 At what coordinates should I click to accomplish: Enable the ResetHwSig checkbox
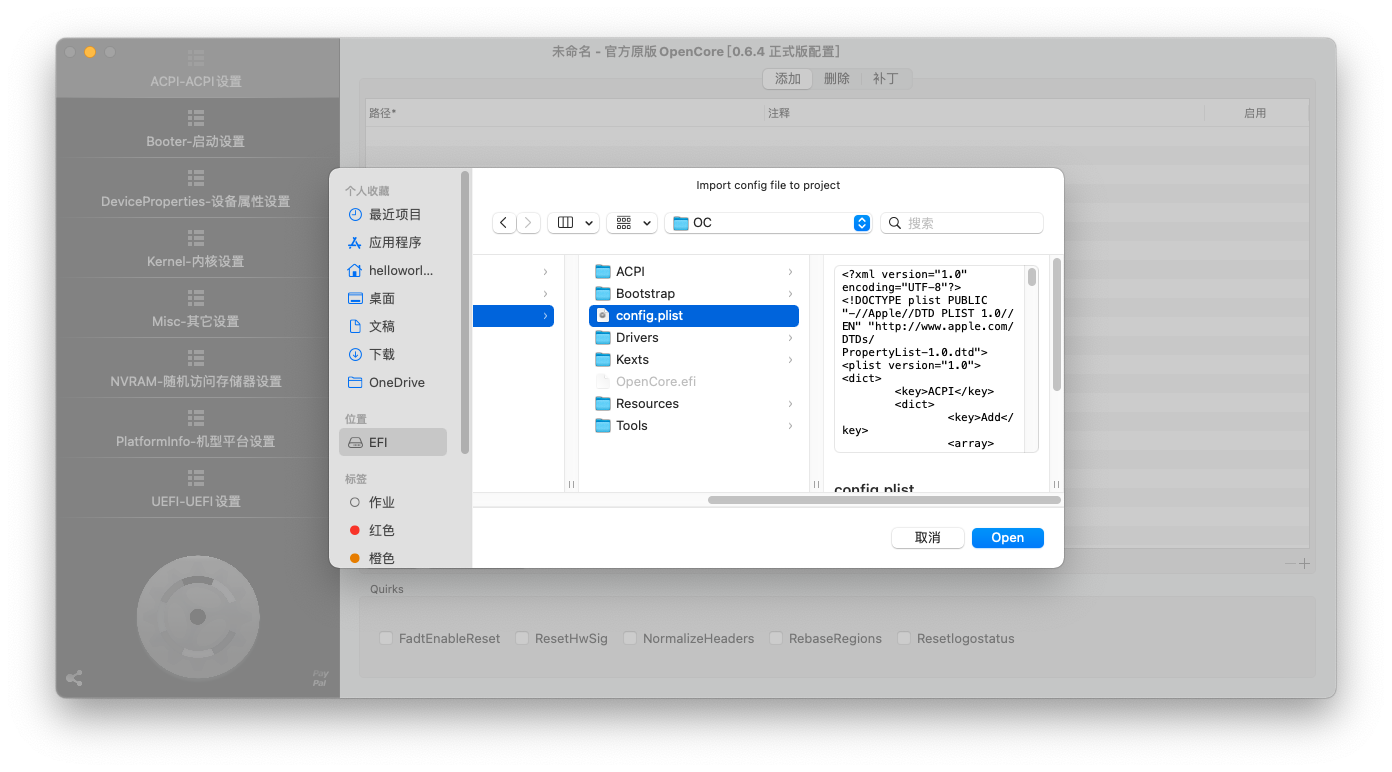click(522, 638)
